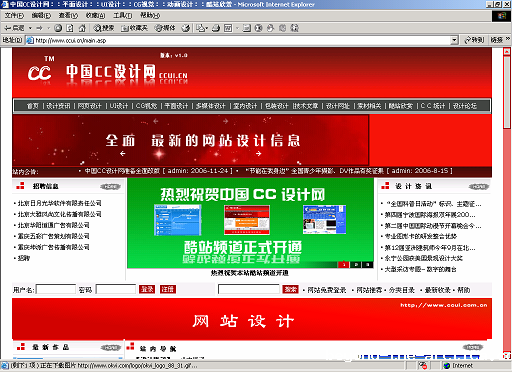The height and width of the screenshot is (372, 512).
Task: Click the Discuss toolbar icon
Action: 247,28
